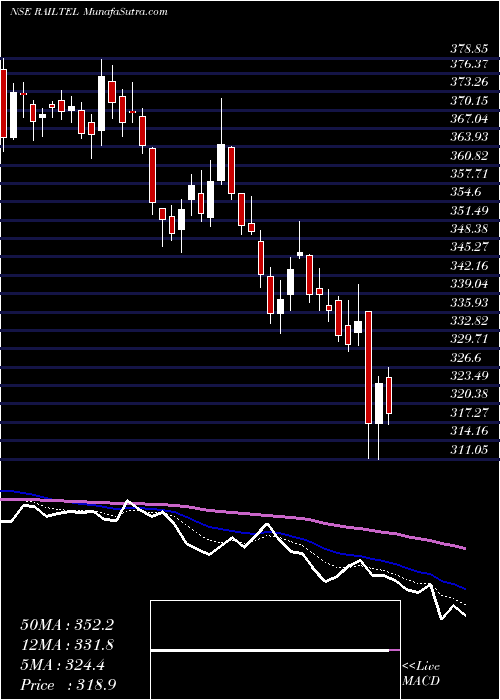Click the 320.38 price axis label
This screenshot has height=700, width=500.
[x=468, y=394]
